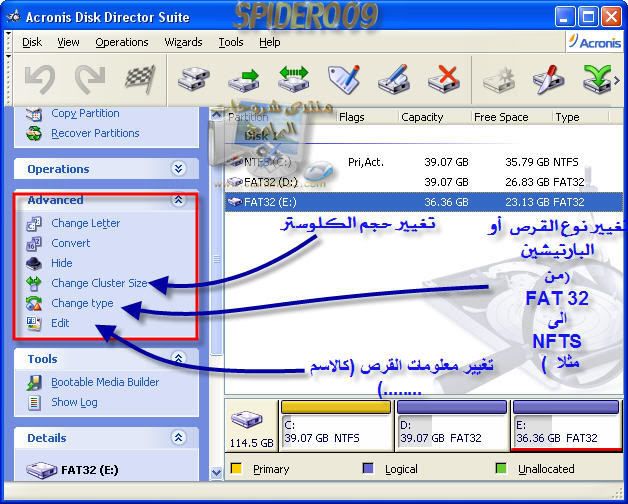Screen dimensions: 628x504
Task: Select the E: 36.36 GB FAT32 block
Action: 566,425
